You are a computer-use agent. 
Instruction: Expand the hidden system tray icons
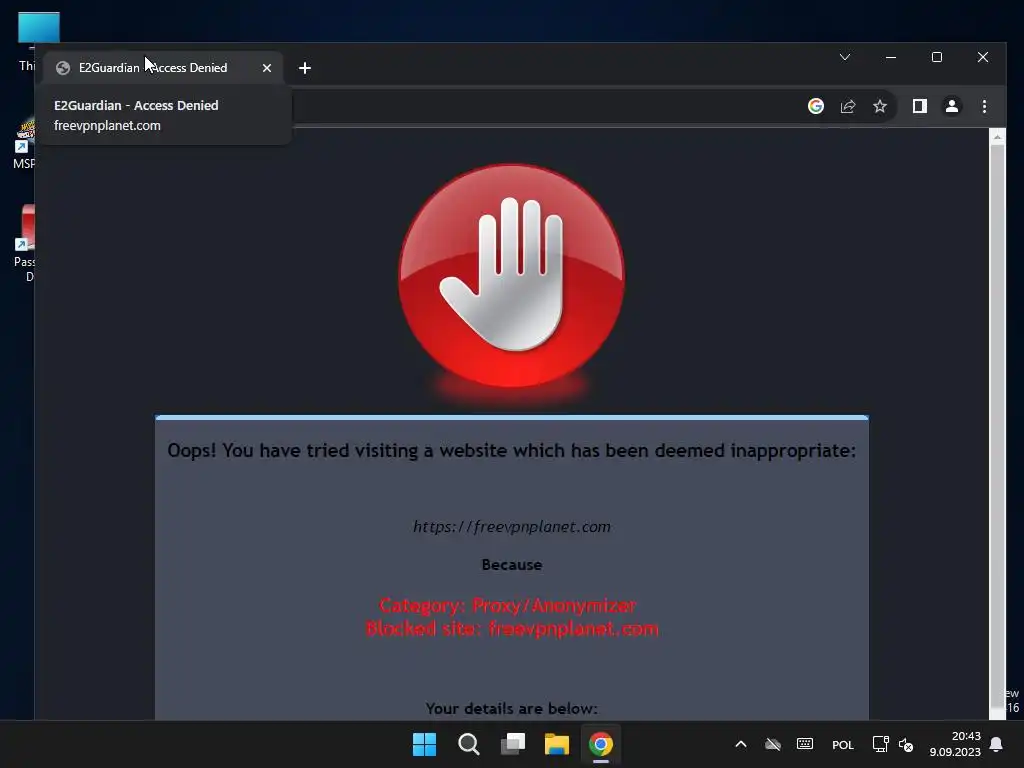coord(741,744)
